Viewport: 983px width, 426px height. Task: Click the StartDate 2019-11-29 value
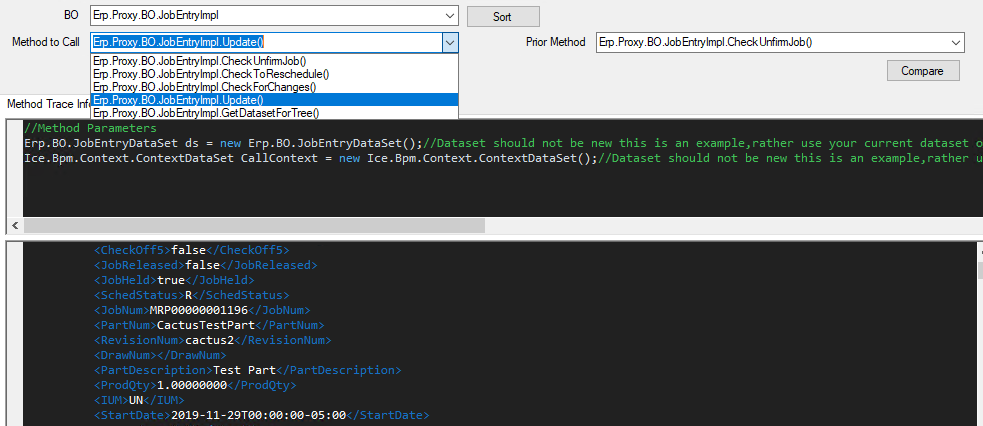pos(258,415)
